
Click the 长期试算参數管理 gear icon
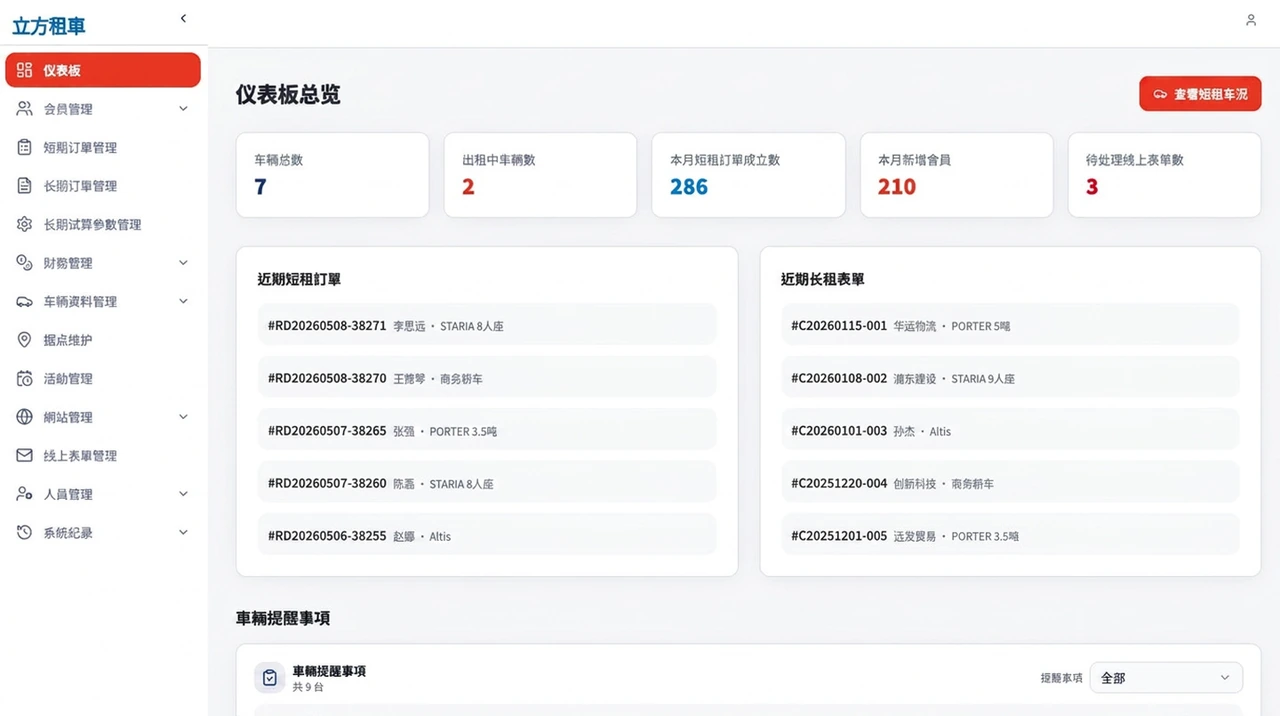click(x=25, y=224)
